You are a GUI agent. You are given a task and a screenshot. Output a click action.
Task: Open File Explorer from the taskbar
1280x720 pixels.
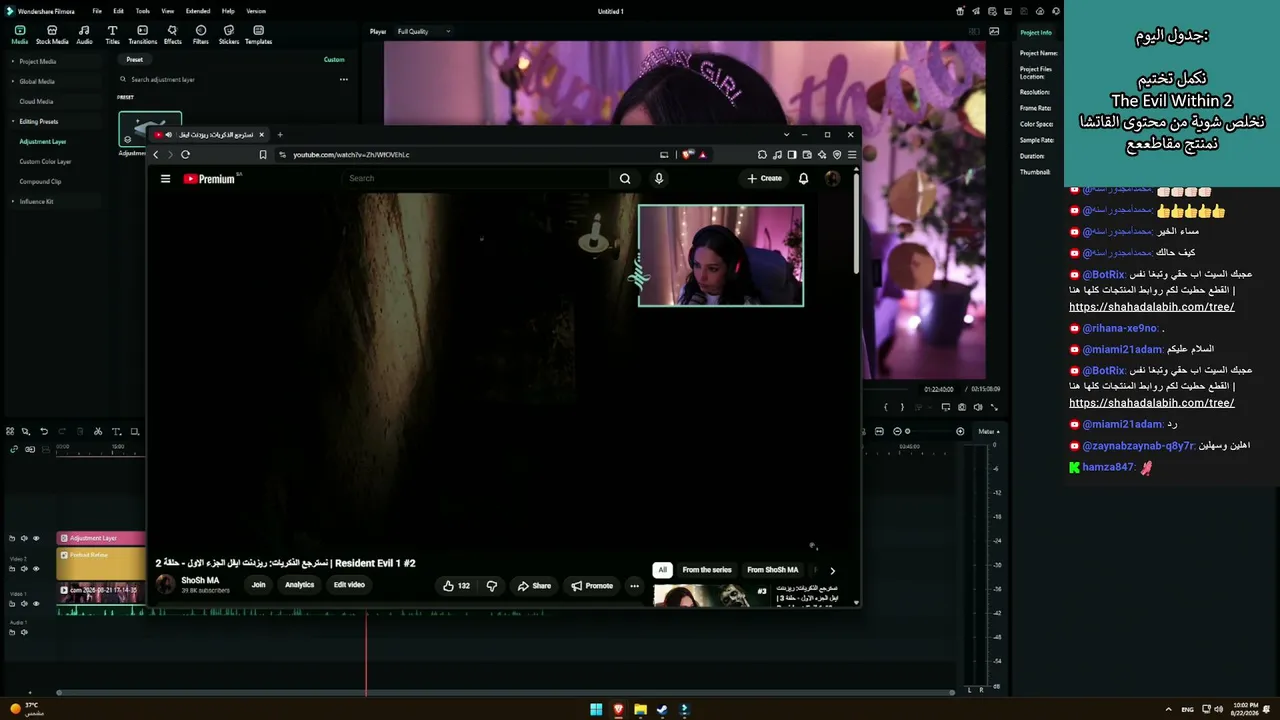click(x=640, y=709)
